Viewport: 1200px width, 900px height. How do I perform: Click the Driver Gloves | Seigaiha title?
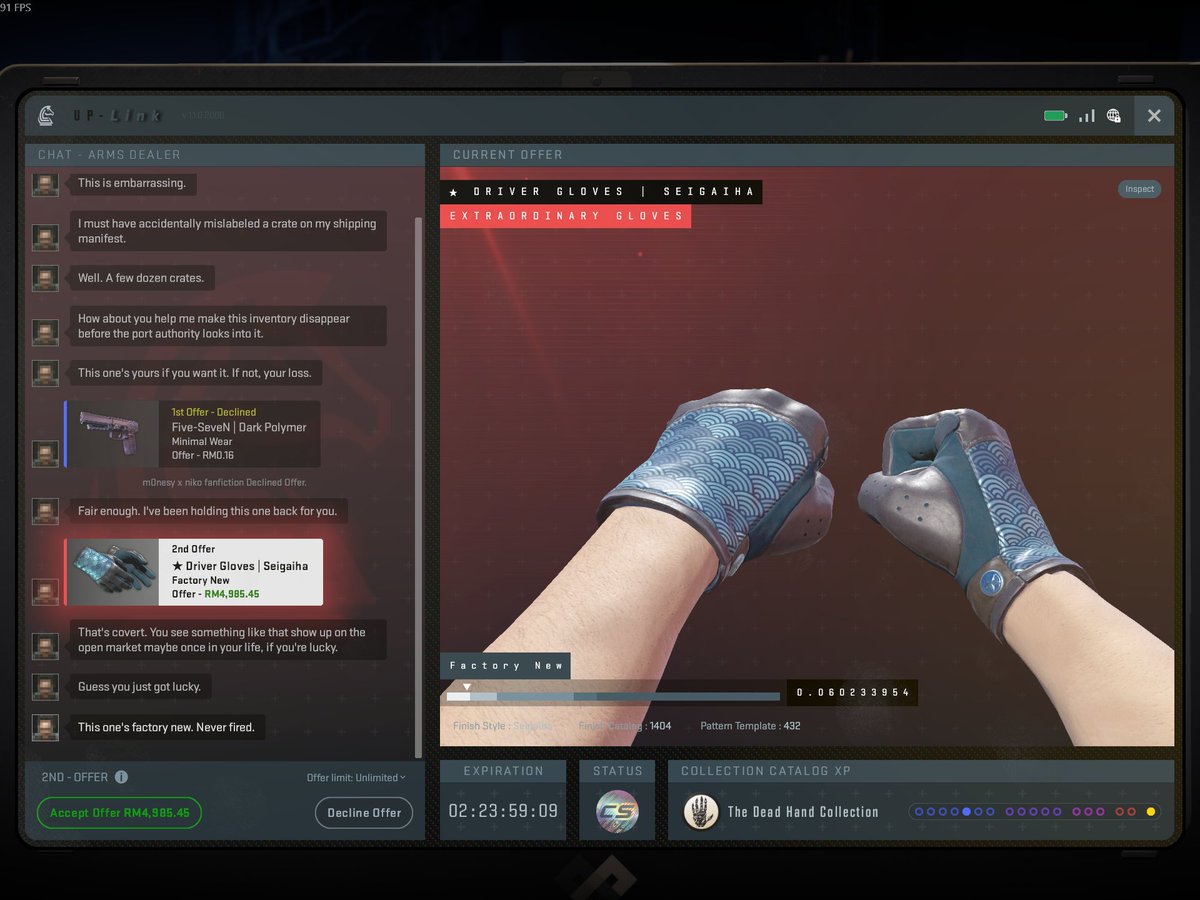(x=601, y=191)
